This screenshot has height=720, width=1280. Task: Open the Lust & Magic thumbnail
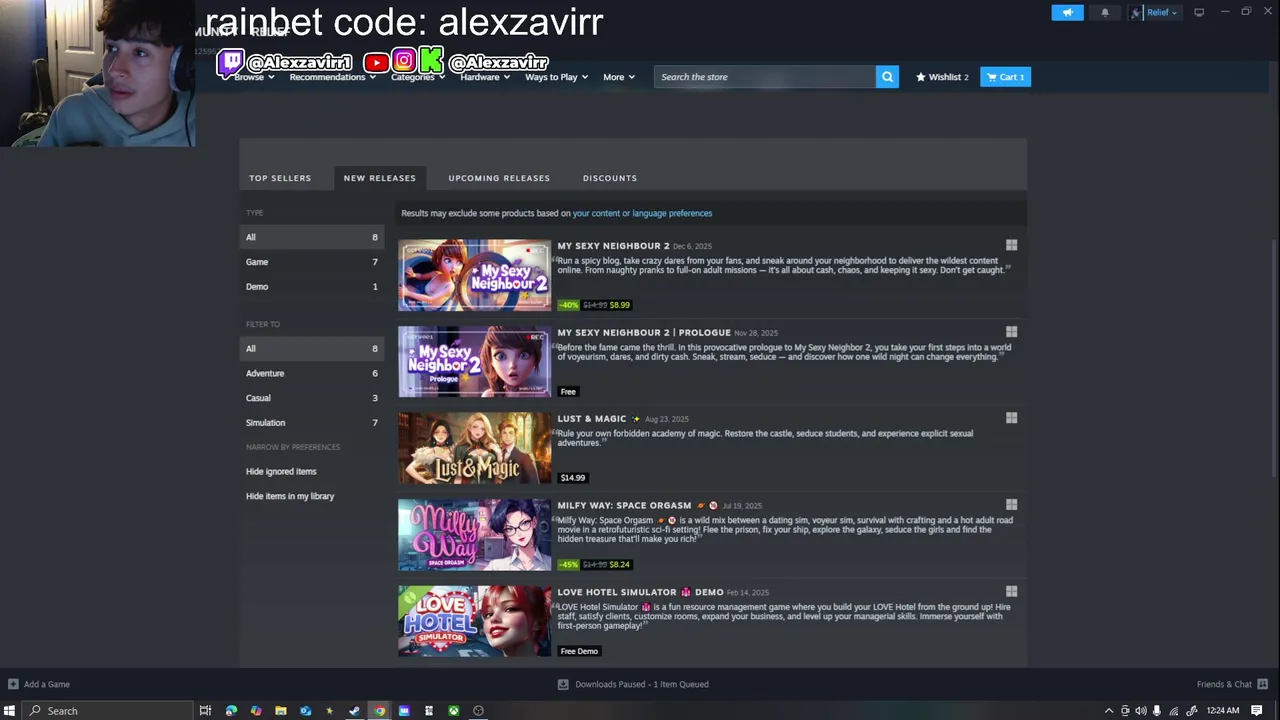coord(474,448)
